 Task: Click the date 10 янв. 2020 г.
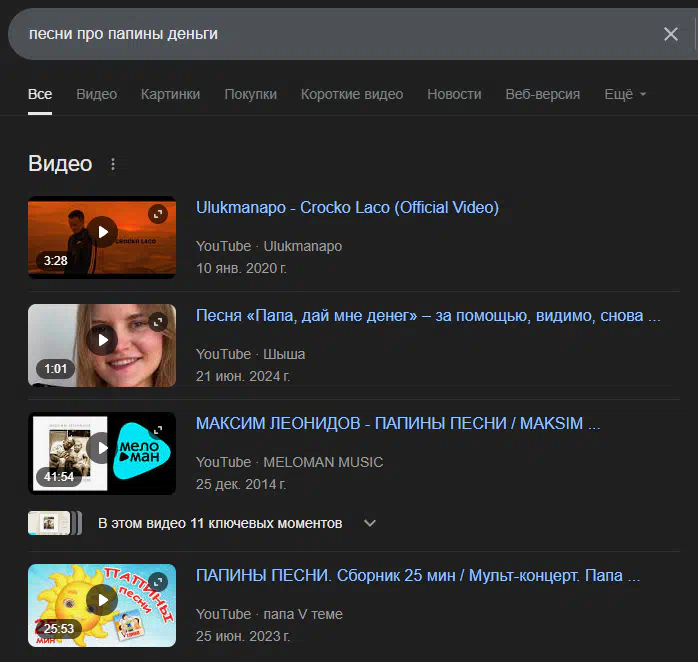pyautogui.click(x=241, y=268)
